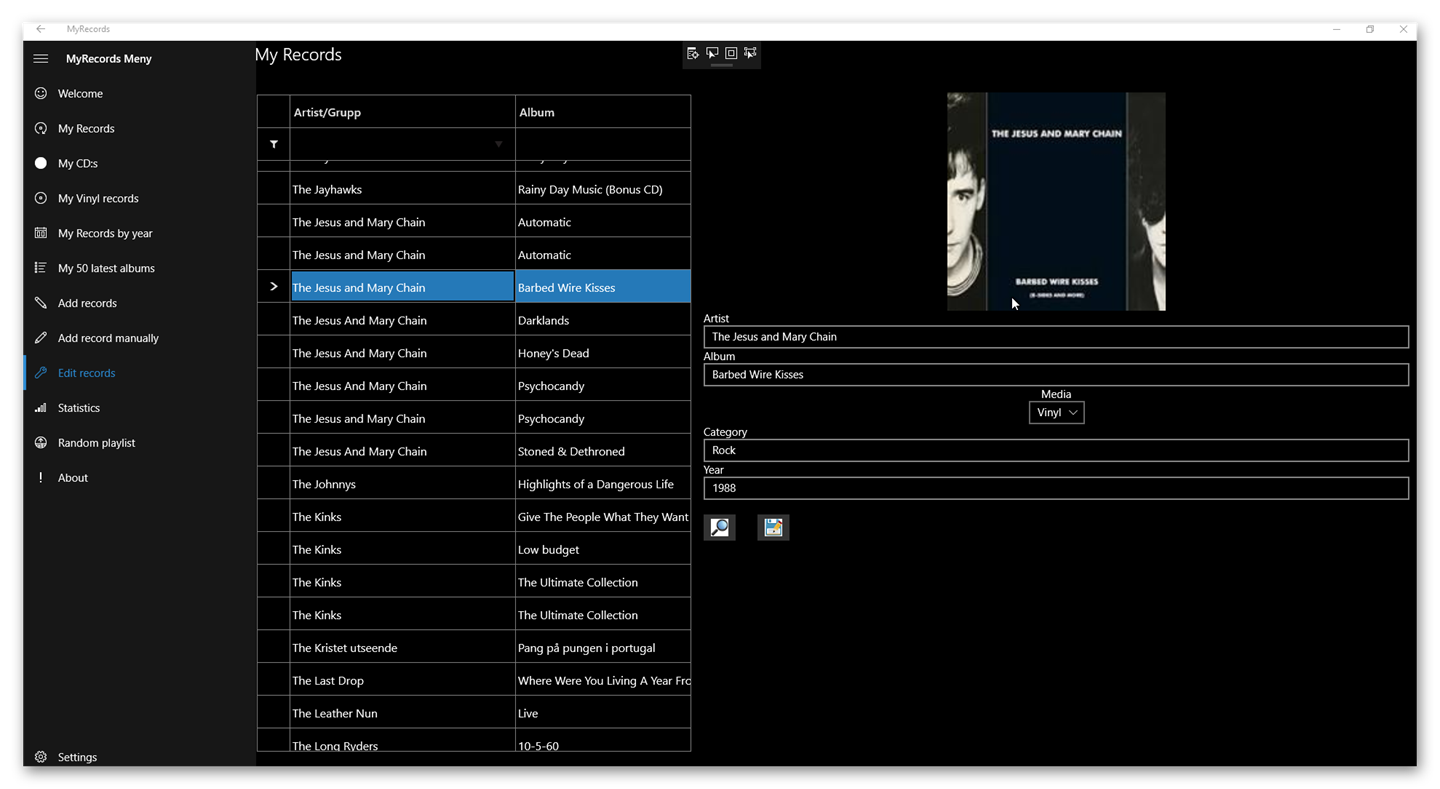
Task: Open Live Visual Tree debug tool
Action: click(693, 53)
